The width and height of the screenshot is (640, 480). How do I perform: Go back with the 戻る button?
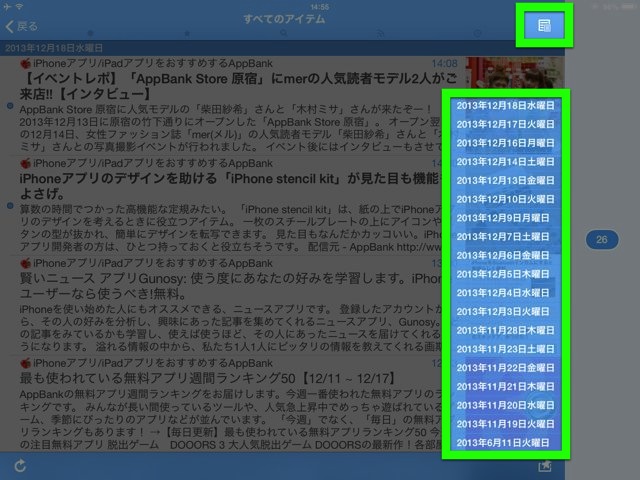coord(22,27)
